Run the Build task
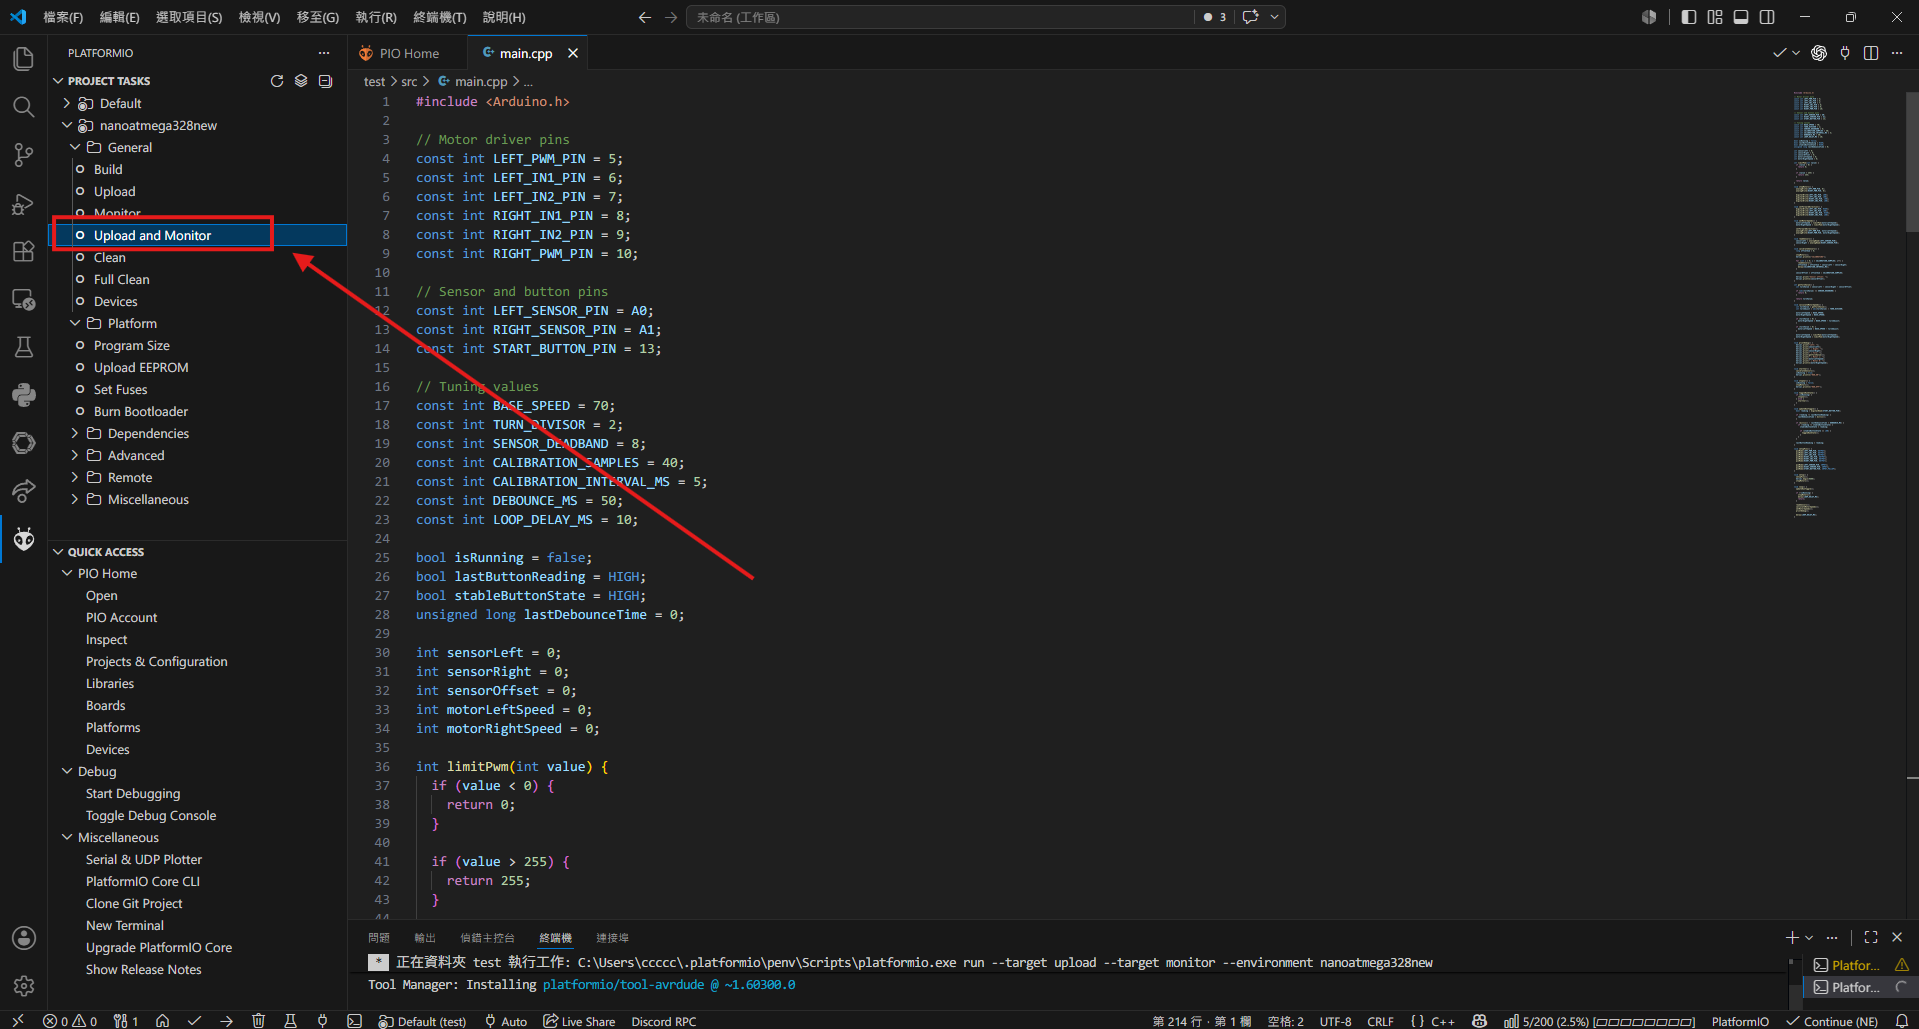 tap(108, 169)
